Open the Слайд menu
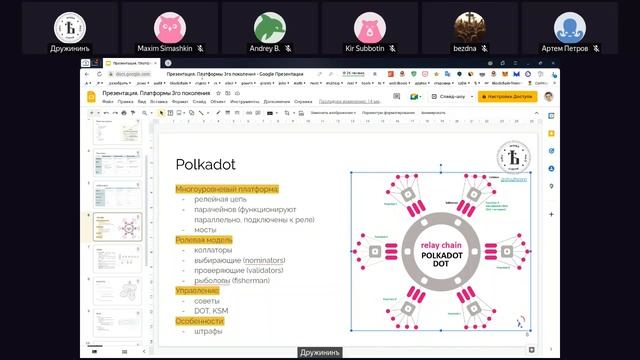This screenshot has height=360, width=640. coord(199,102)
